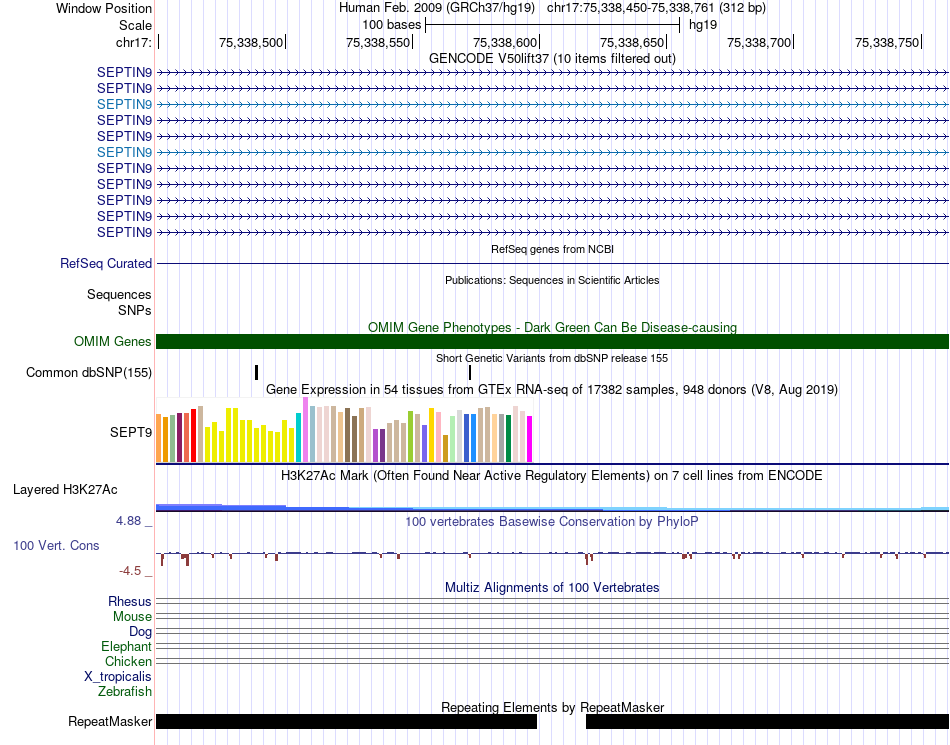The image size is (950, 745).
Task: Open the H3K27Ac Mark track title
Action: click(552, 475)
